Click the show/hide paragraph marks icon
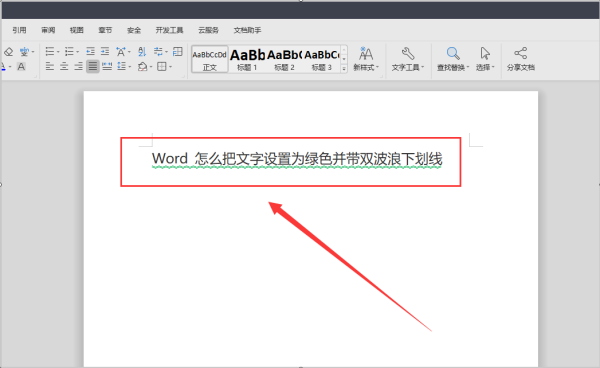The image size is (600, 368). [x=158, y=52]
